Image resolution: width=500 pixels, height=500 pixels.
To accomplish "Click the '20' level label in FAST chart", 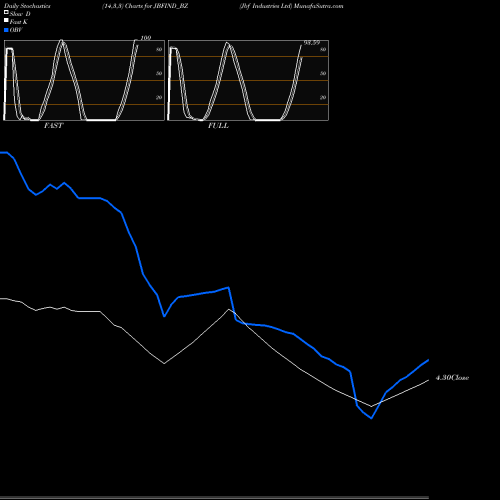I will click(159, 97).
